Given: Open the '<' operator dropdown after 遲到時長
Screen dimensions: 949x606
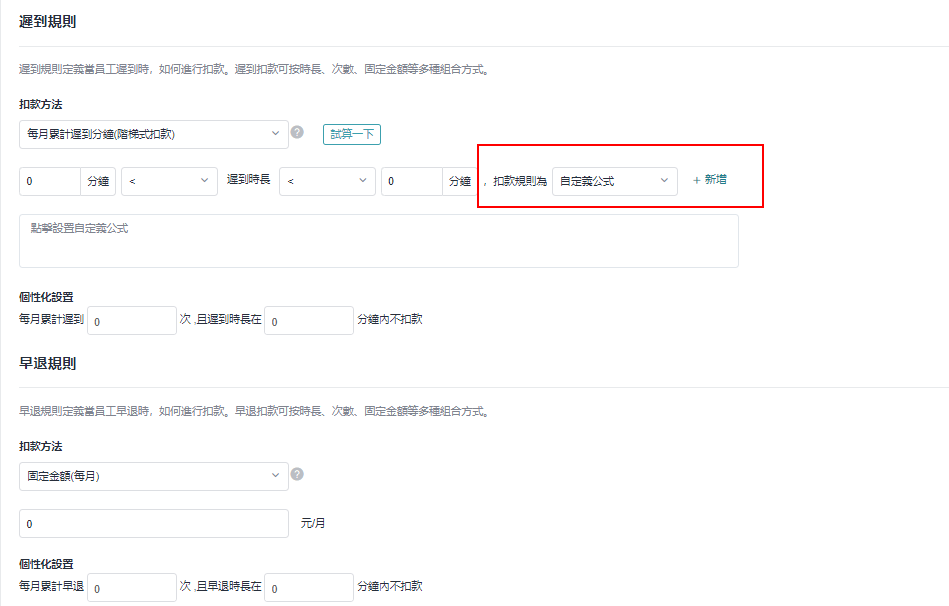Looking at the screenshot, I should [x=327, y=181].
